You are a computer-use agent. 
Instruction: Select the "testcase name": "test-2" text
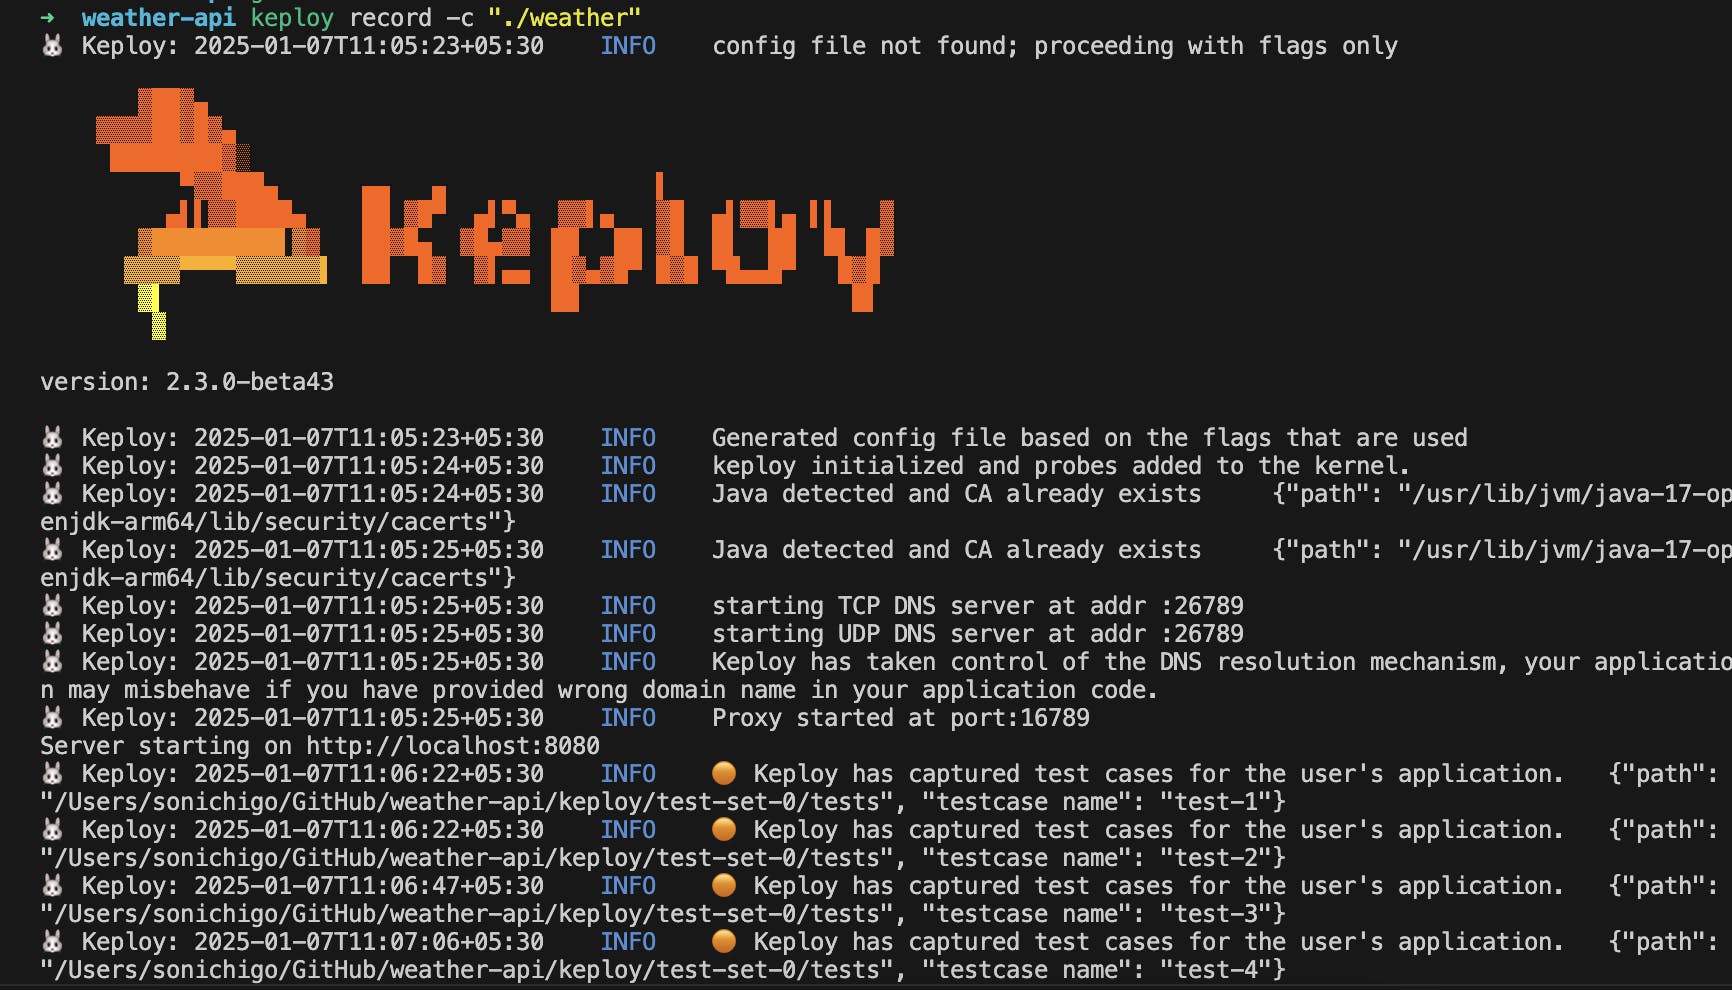[x=1097, y=858]
